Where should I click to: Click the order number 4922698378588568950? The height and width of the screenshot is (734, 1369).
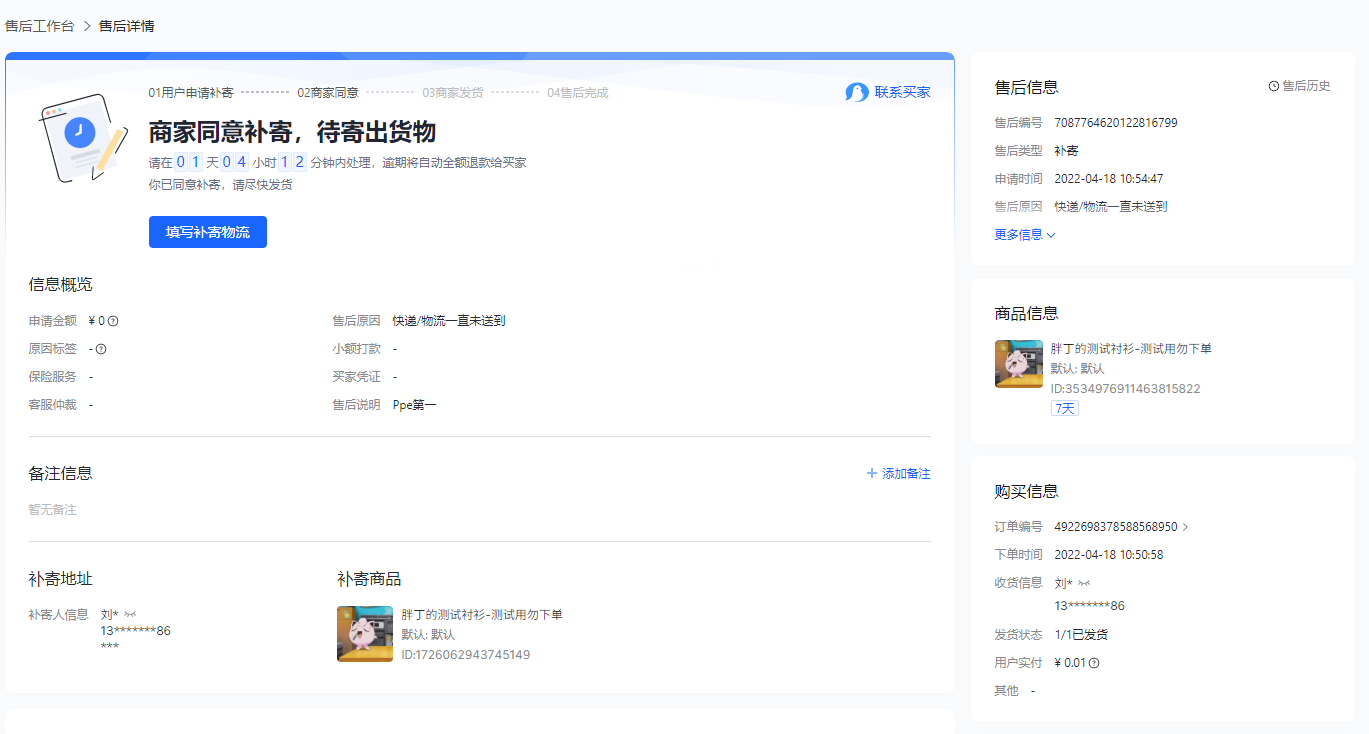(1115, 527)
